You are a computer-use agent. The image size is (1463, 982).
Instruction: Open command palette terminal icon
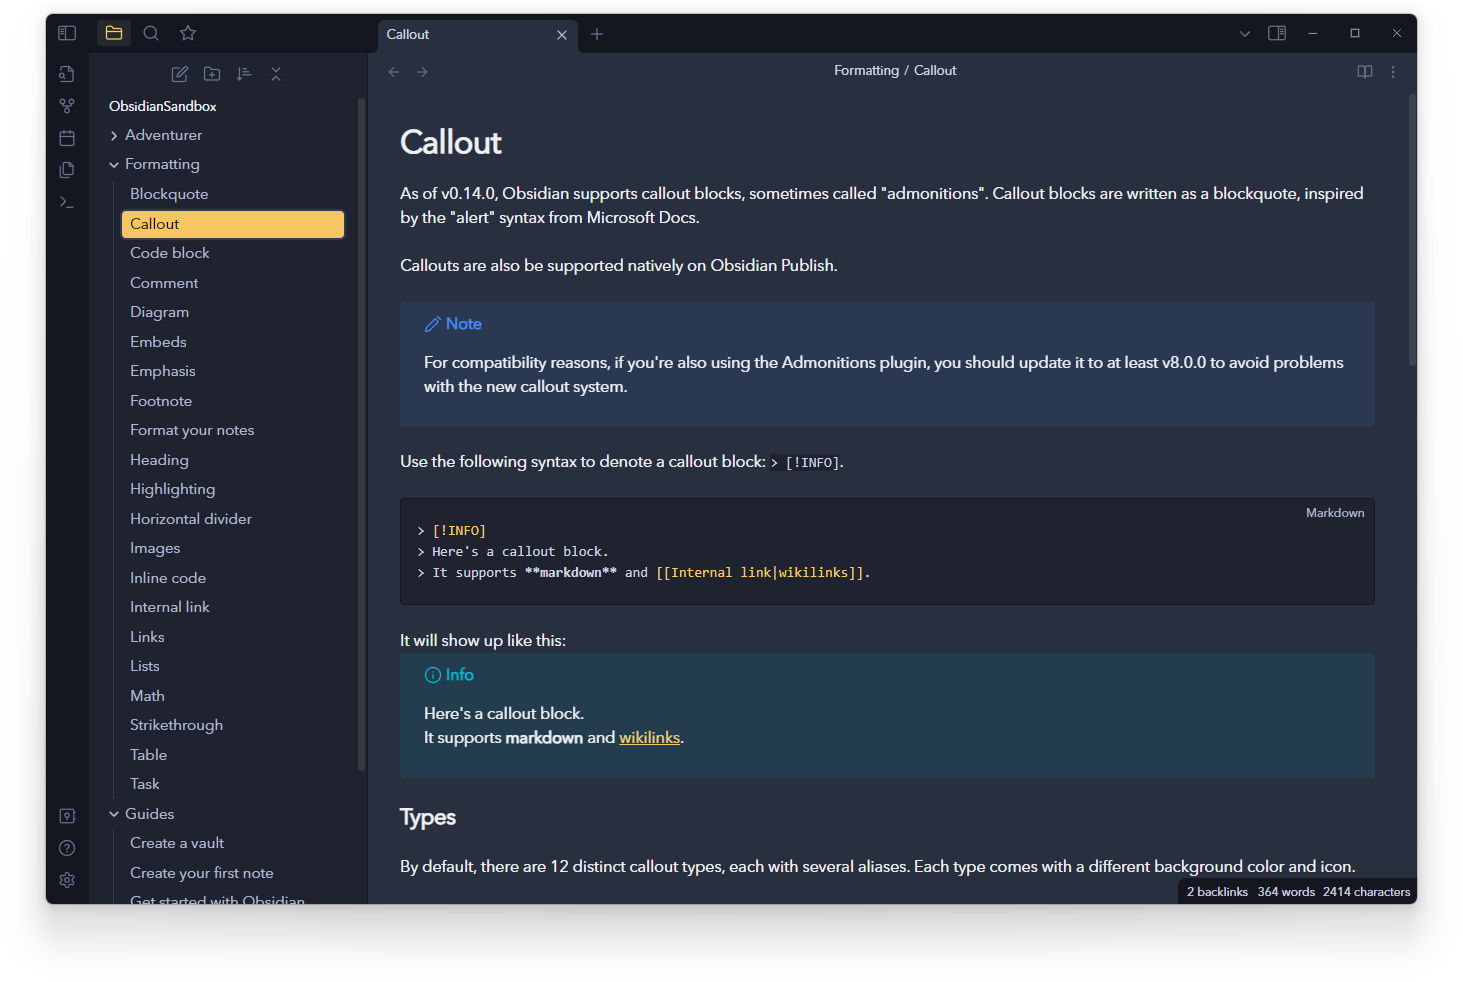pos(67,202)
